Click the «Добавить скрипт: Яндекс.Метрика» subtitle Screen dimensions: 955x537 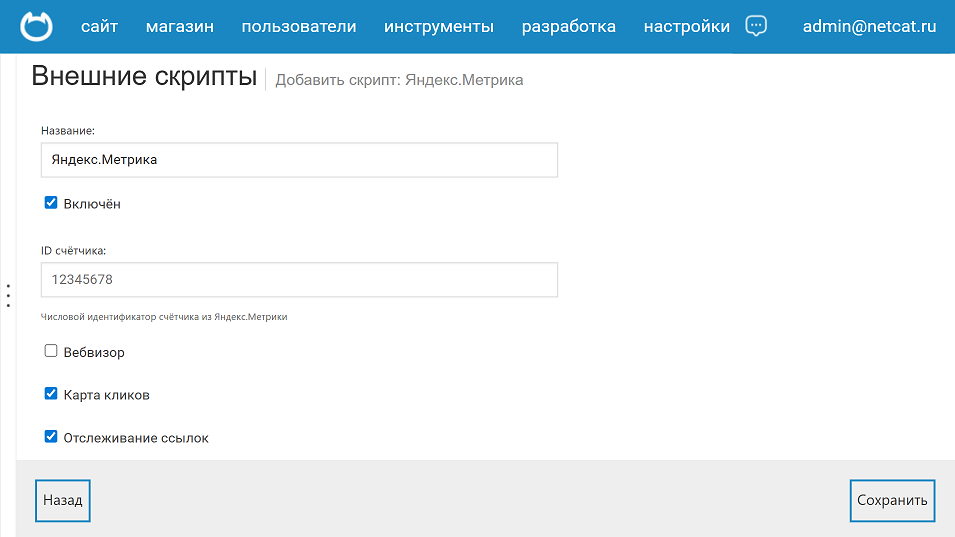click(399, 80)
